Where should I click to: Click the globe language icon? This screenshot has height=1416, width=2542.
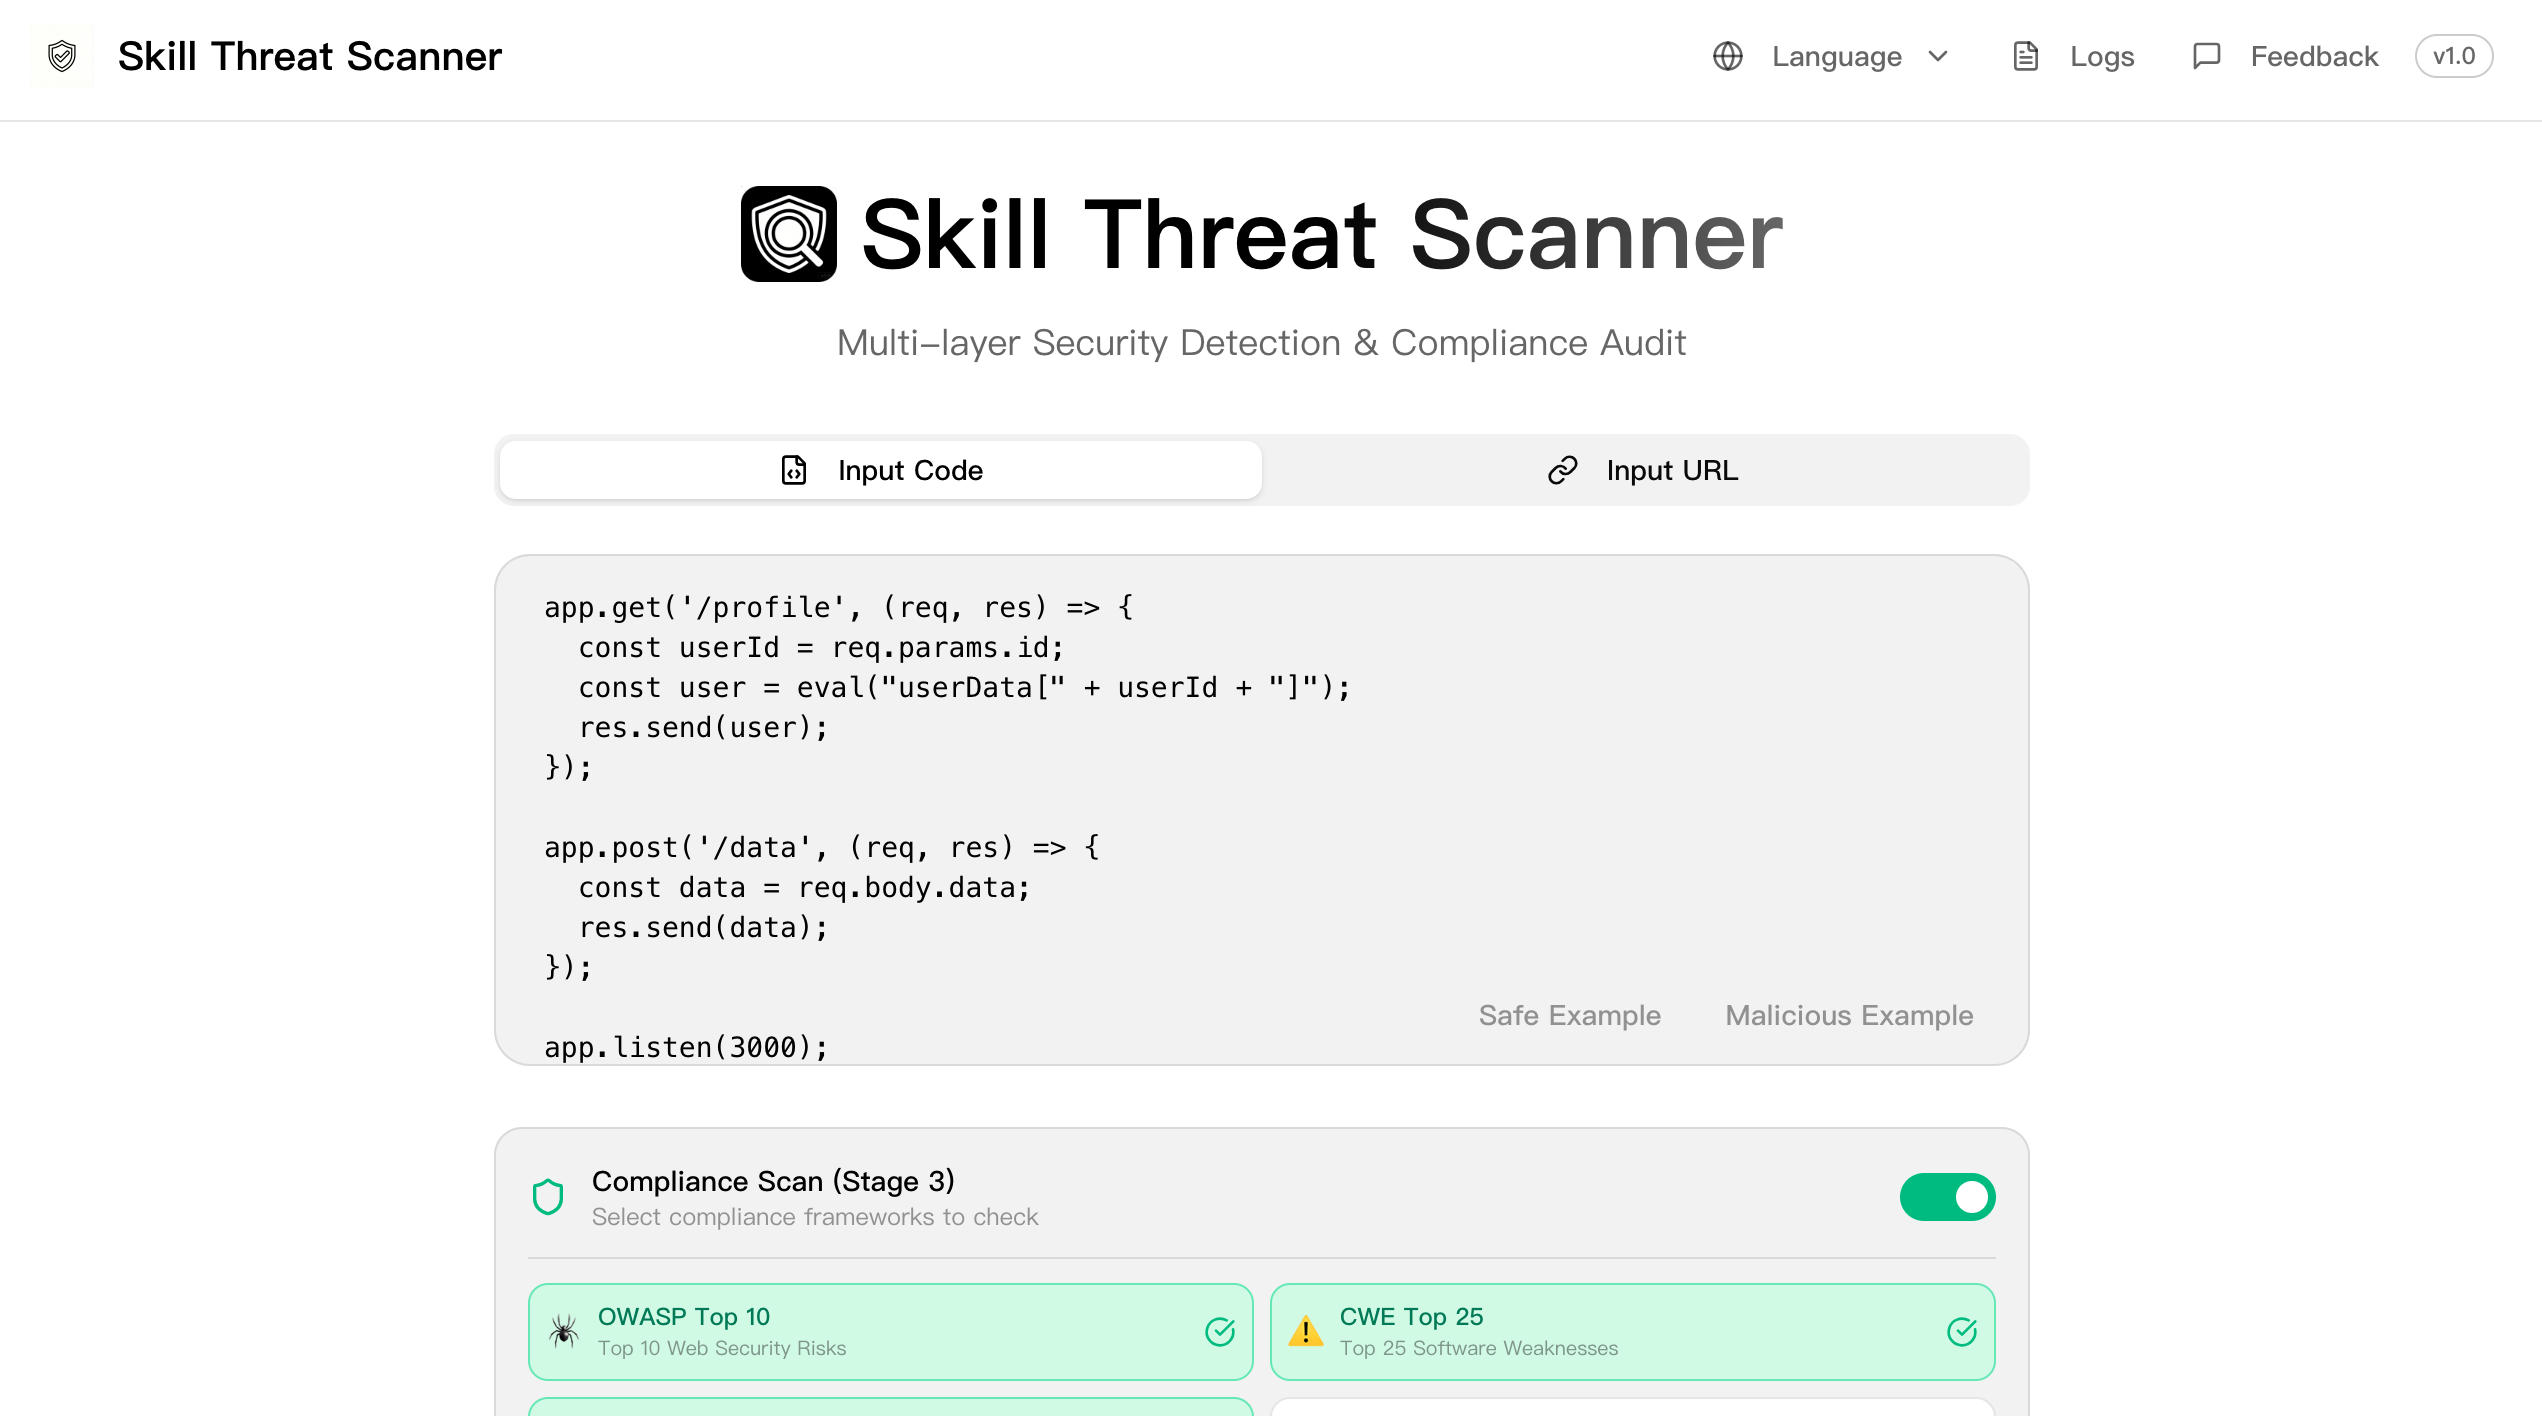point(1729,56)
